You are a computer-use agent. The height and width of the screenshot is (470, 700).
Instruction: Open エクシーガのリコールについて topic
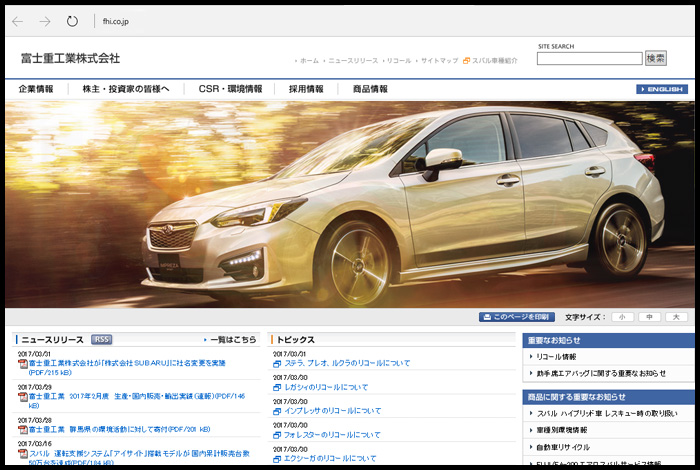(330, 458)
